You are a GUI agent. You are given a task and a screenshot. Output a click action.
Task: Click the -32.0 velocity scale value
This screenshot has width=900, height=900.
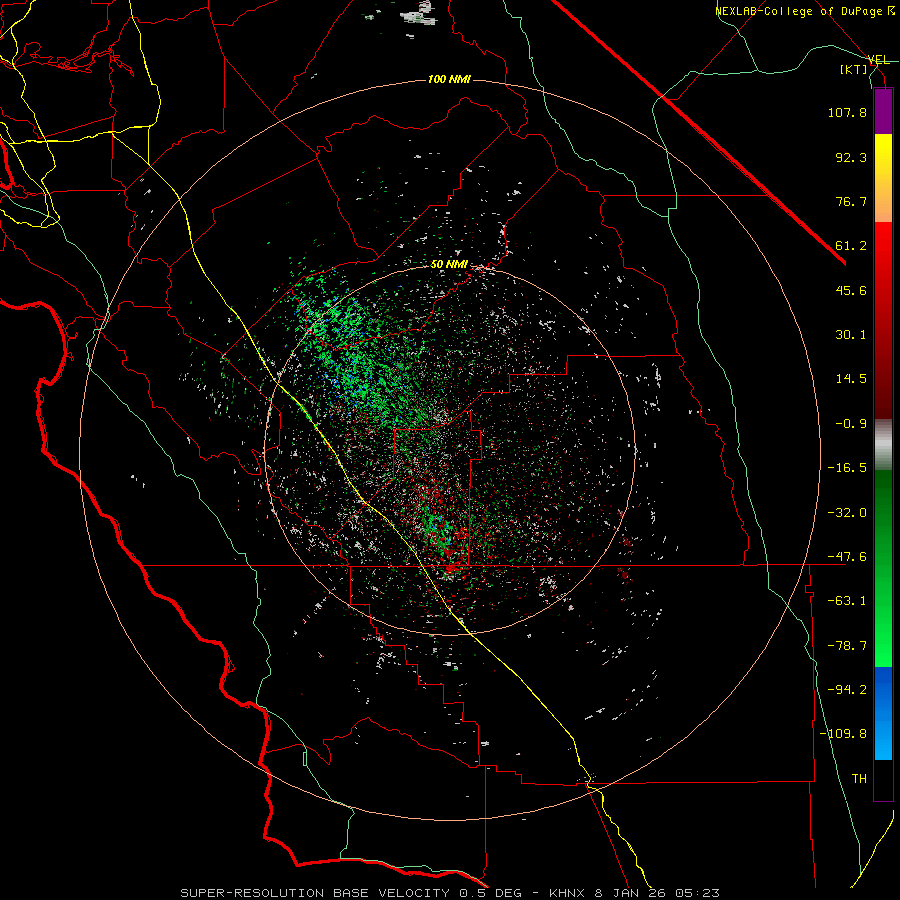coord(847,513)
